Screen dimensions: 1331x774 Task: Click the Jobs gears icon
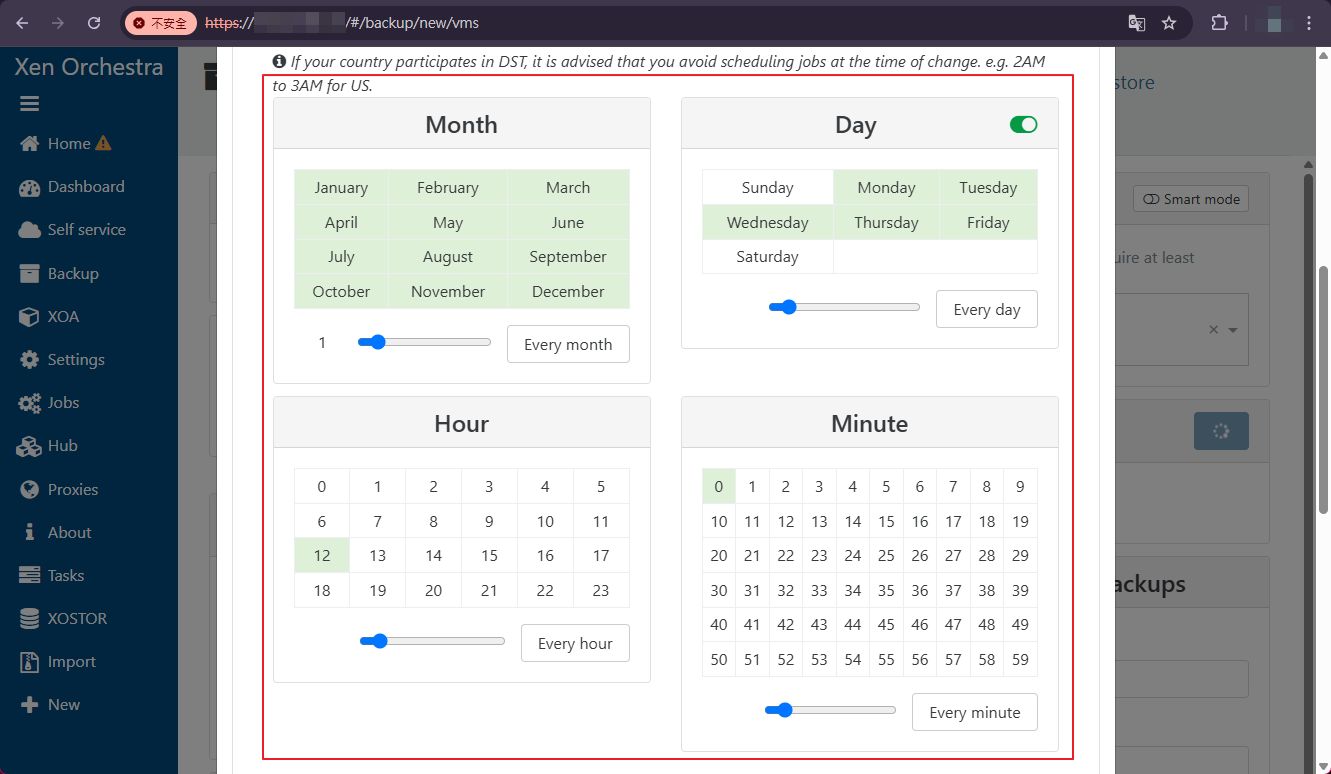(30, 403)
